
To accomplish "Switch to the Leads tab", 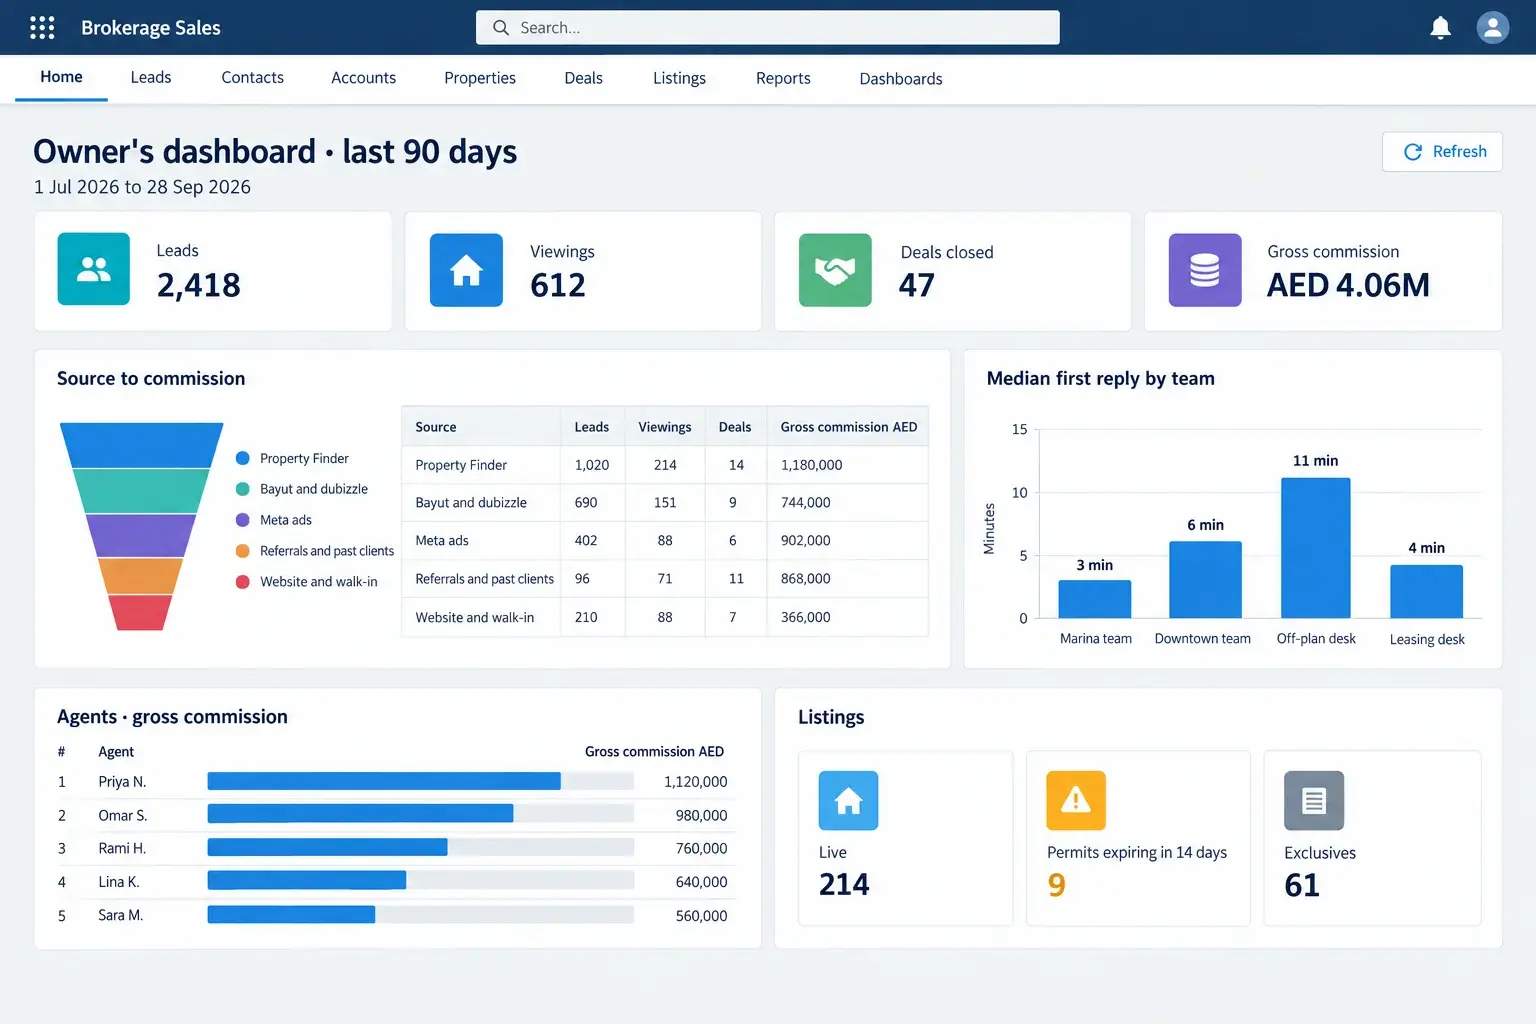I will (151, 78).
